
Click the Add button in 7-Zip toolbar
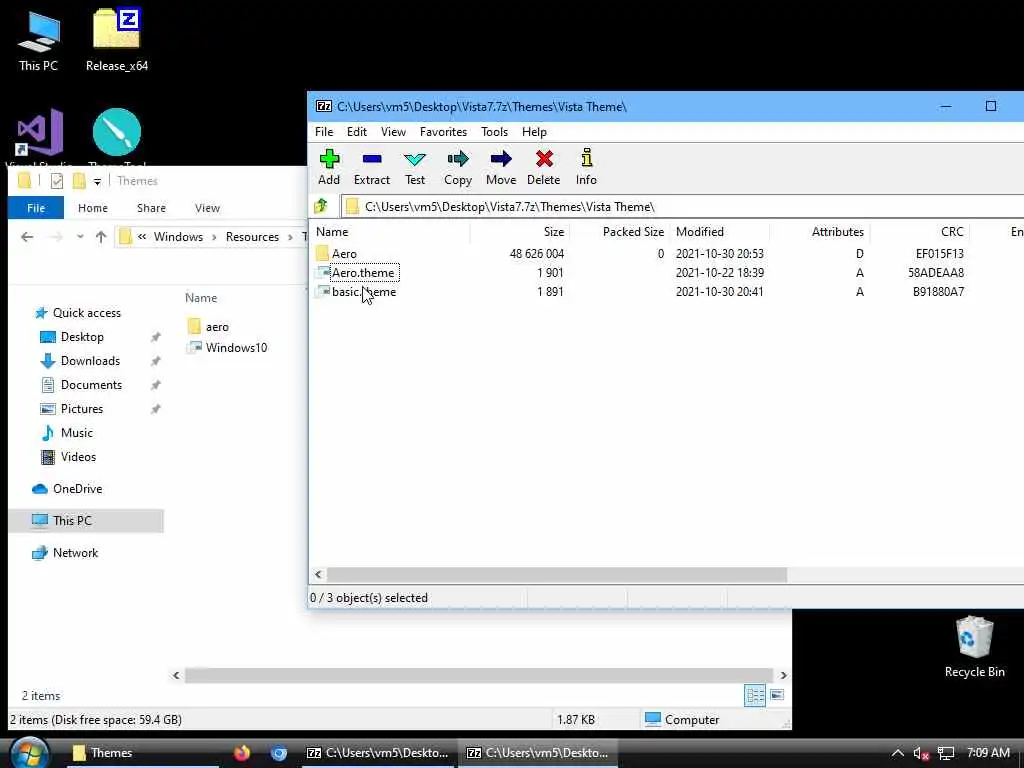pyautogui.click(x=329, y=167)
